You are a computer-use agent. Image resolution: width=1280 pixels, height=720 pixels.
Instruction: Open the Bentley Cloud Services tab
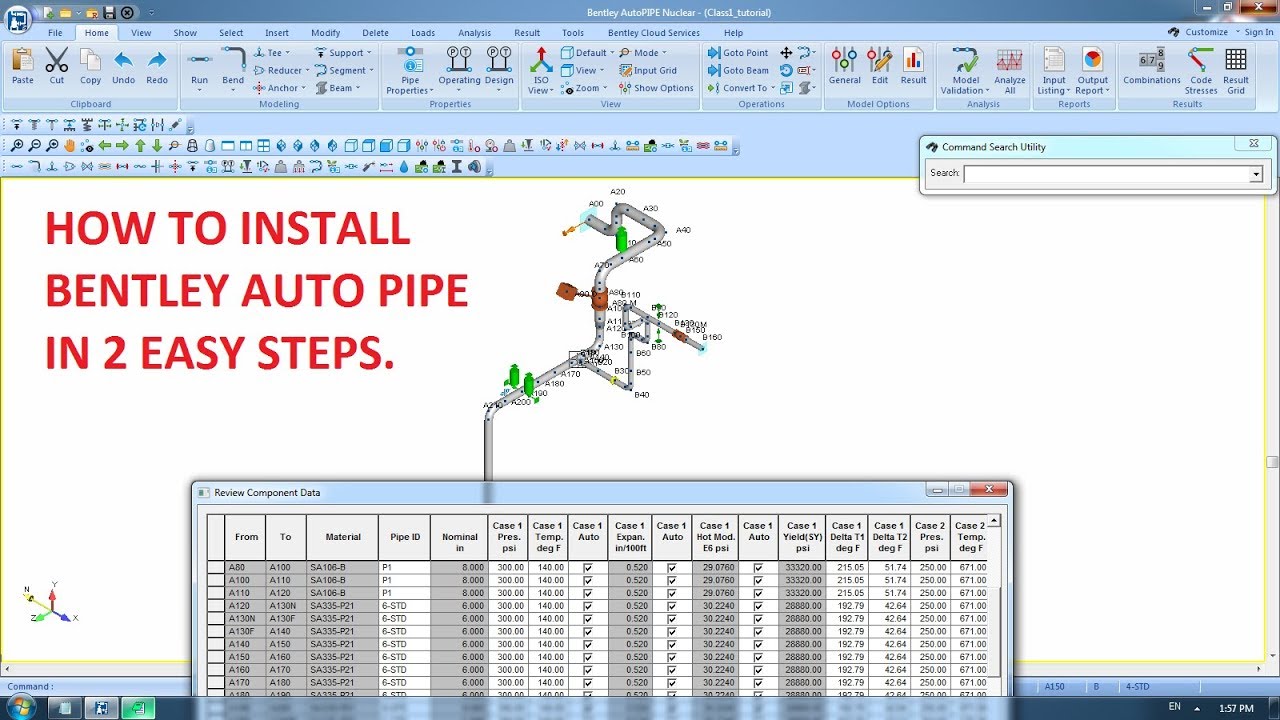pyautogui.click(x=654, y=33)
